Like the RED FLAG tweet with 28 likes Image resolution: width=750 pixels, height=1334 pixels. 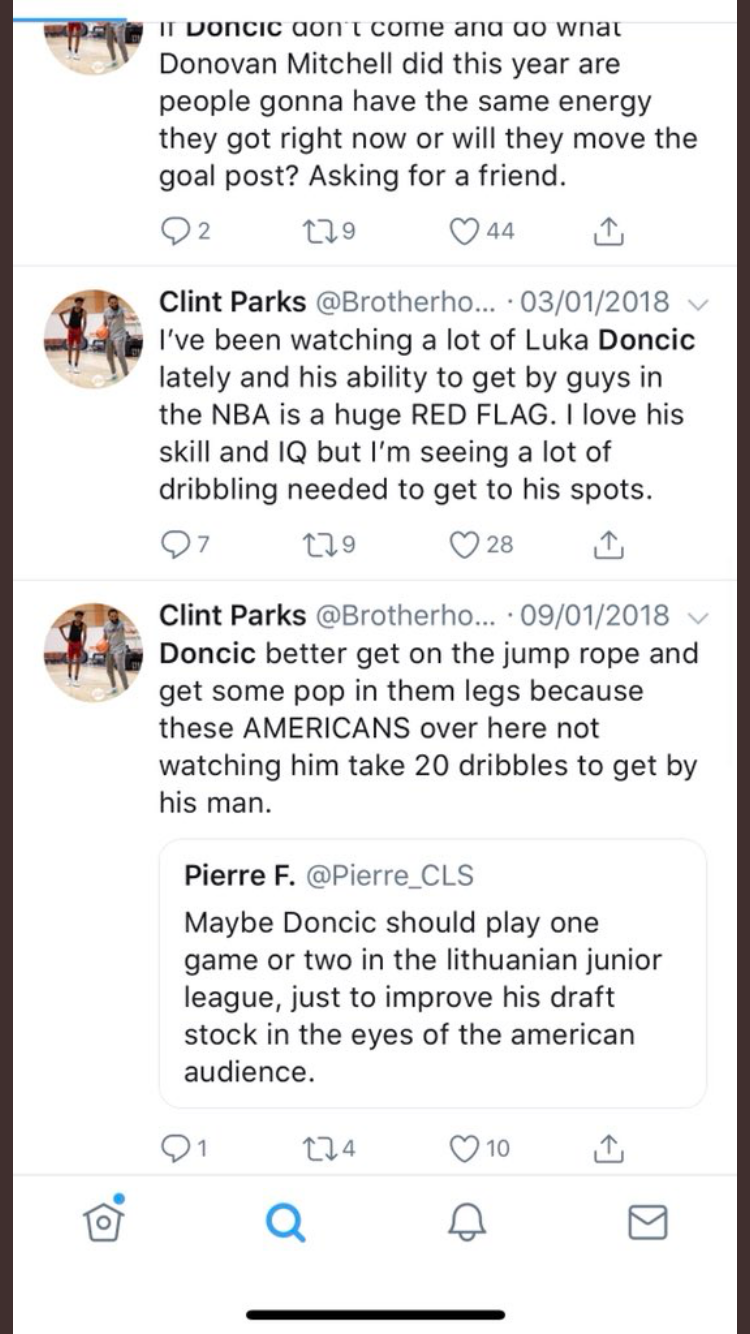[x=464, y=544]
